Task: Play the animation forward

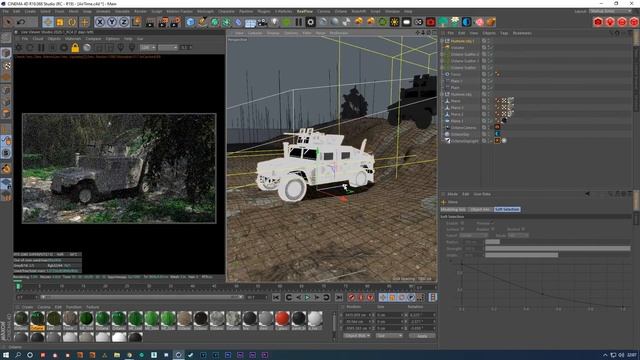Action: point(307,298)
